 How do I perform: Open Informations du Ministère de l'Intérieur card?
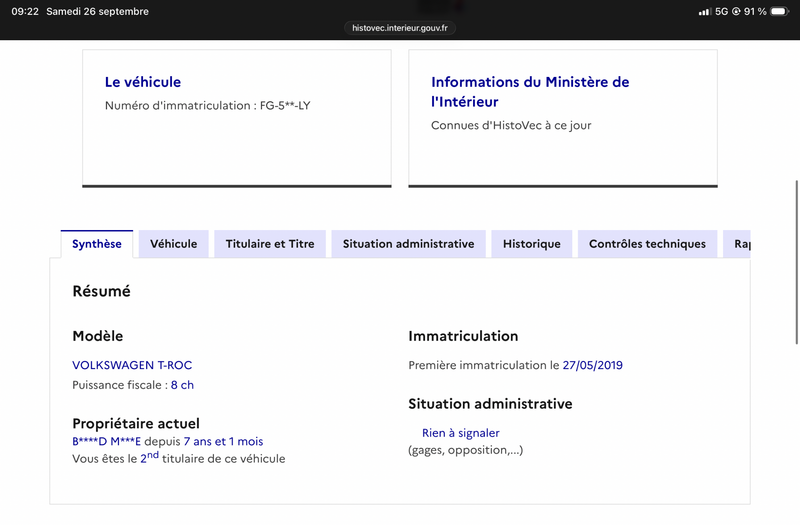(530, 92)
